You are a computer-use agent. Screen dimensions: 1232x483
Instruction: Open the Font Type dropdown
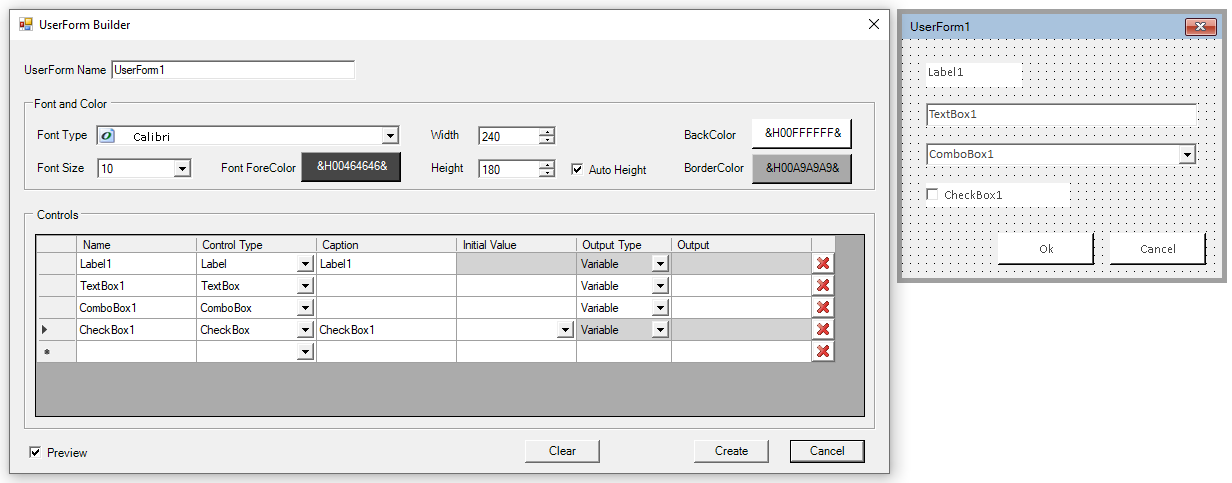coord(390,136)
